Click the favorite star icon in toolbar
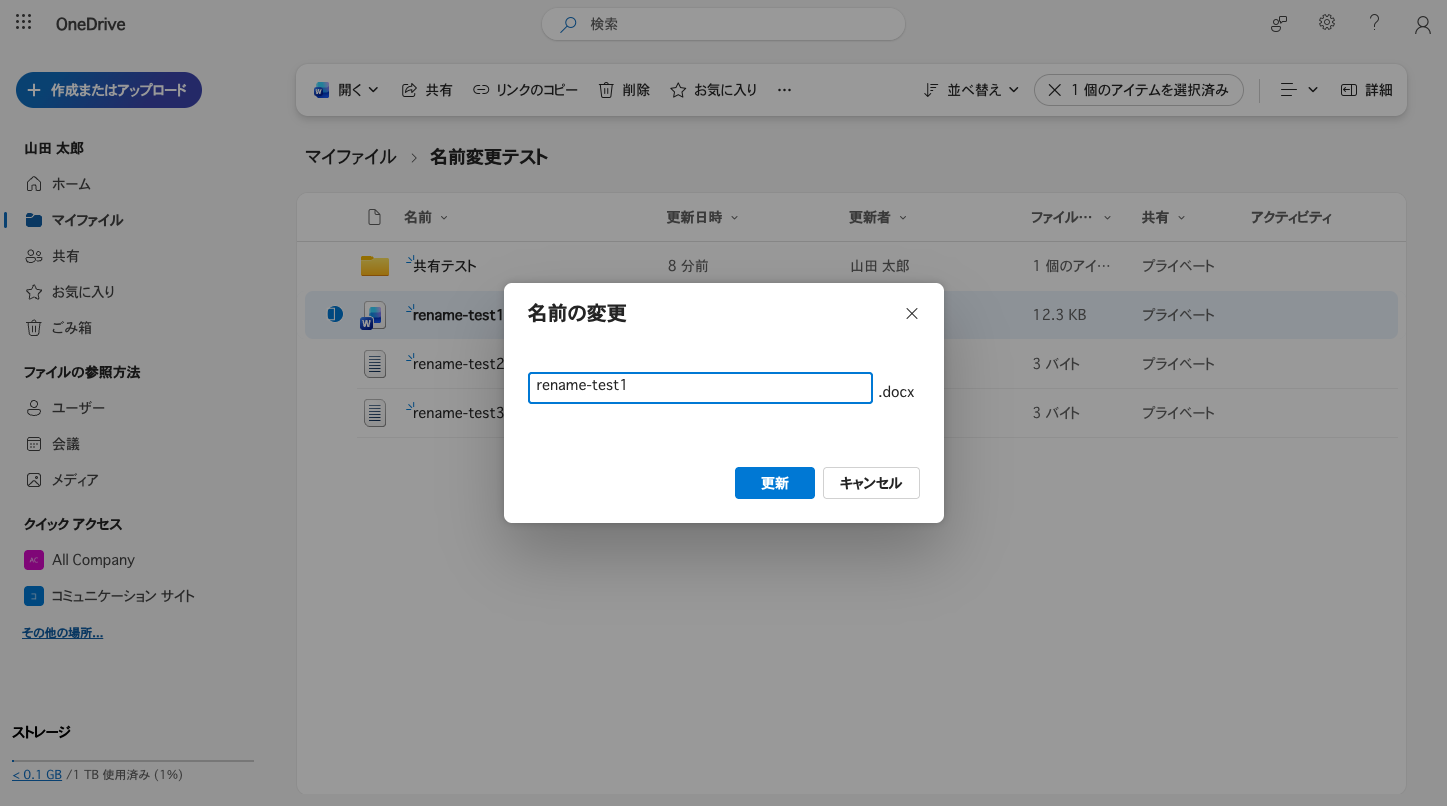This screenshot has width=1447, height=806. pyautogui.click(x=678, y=90)
